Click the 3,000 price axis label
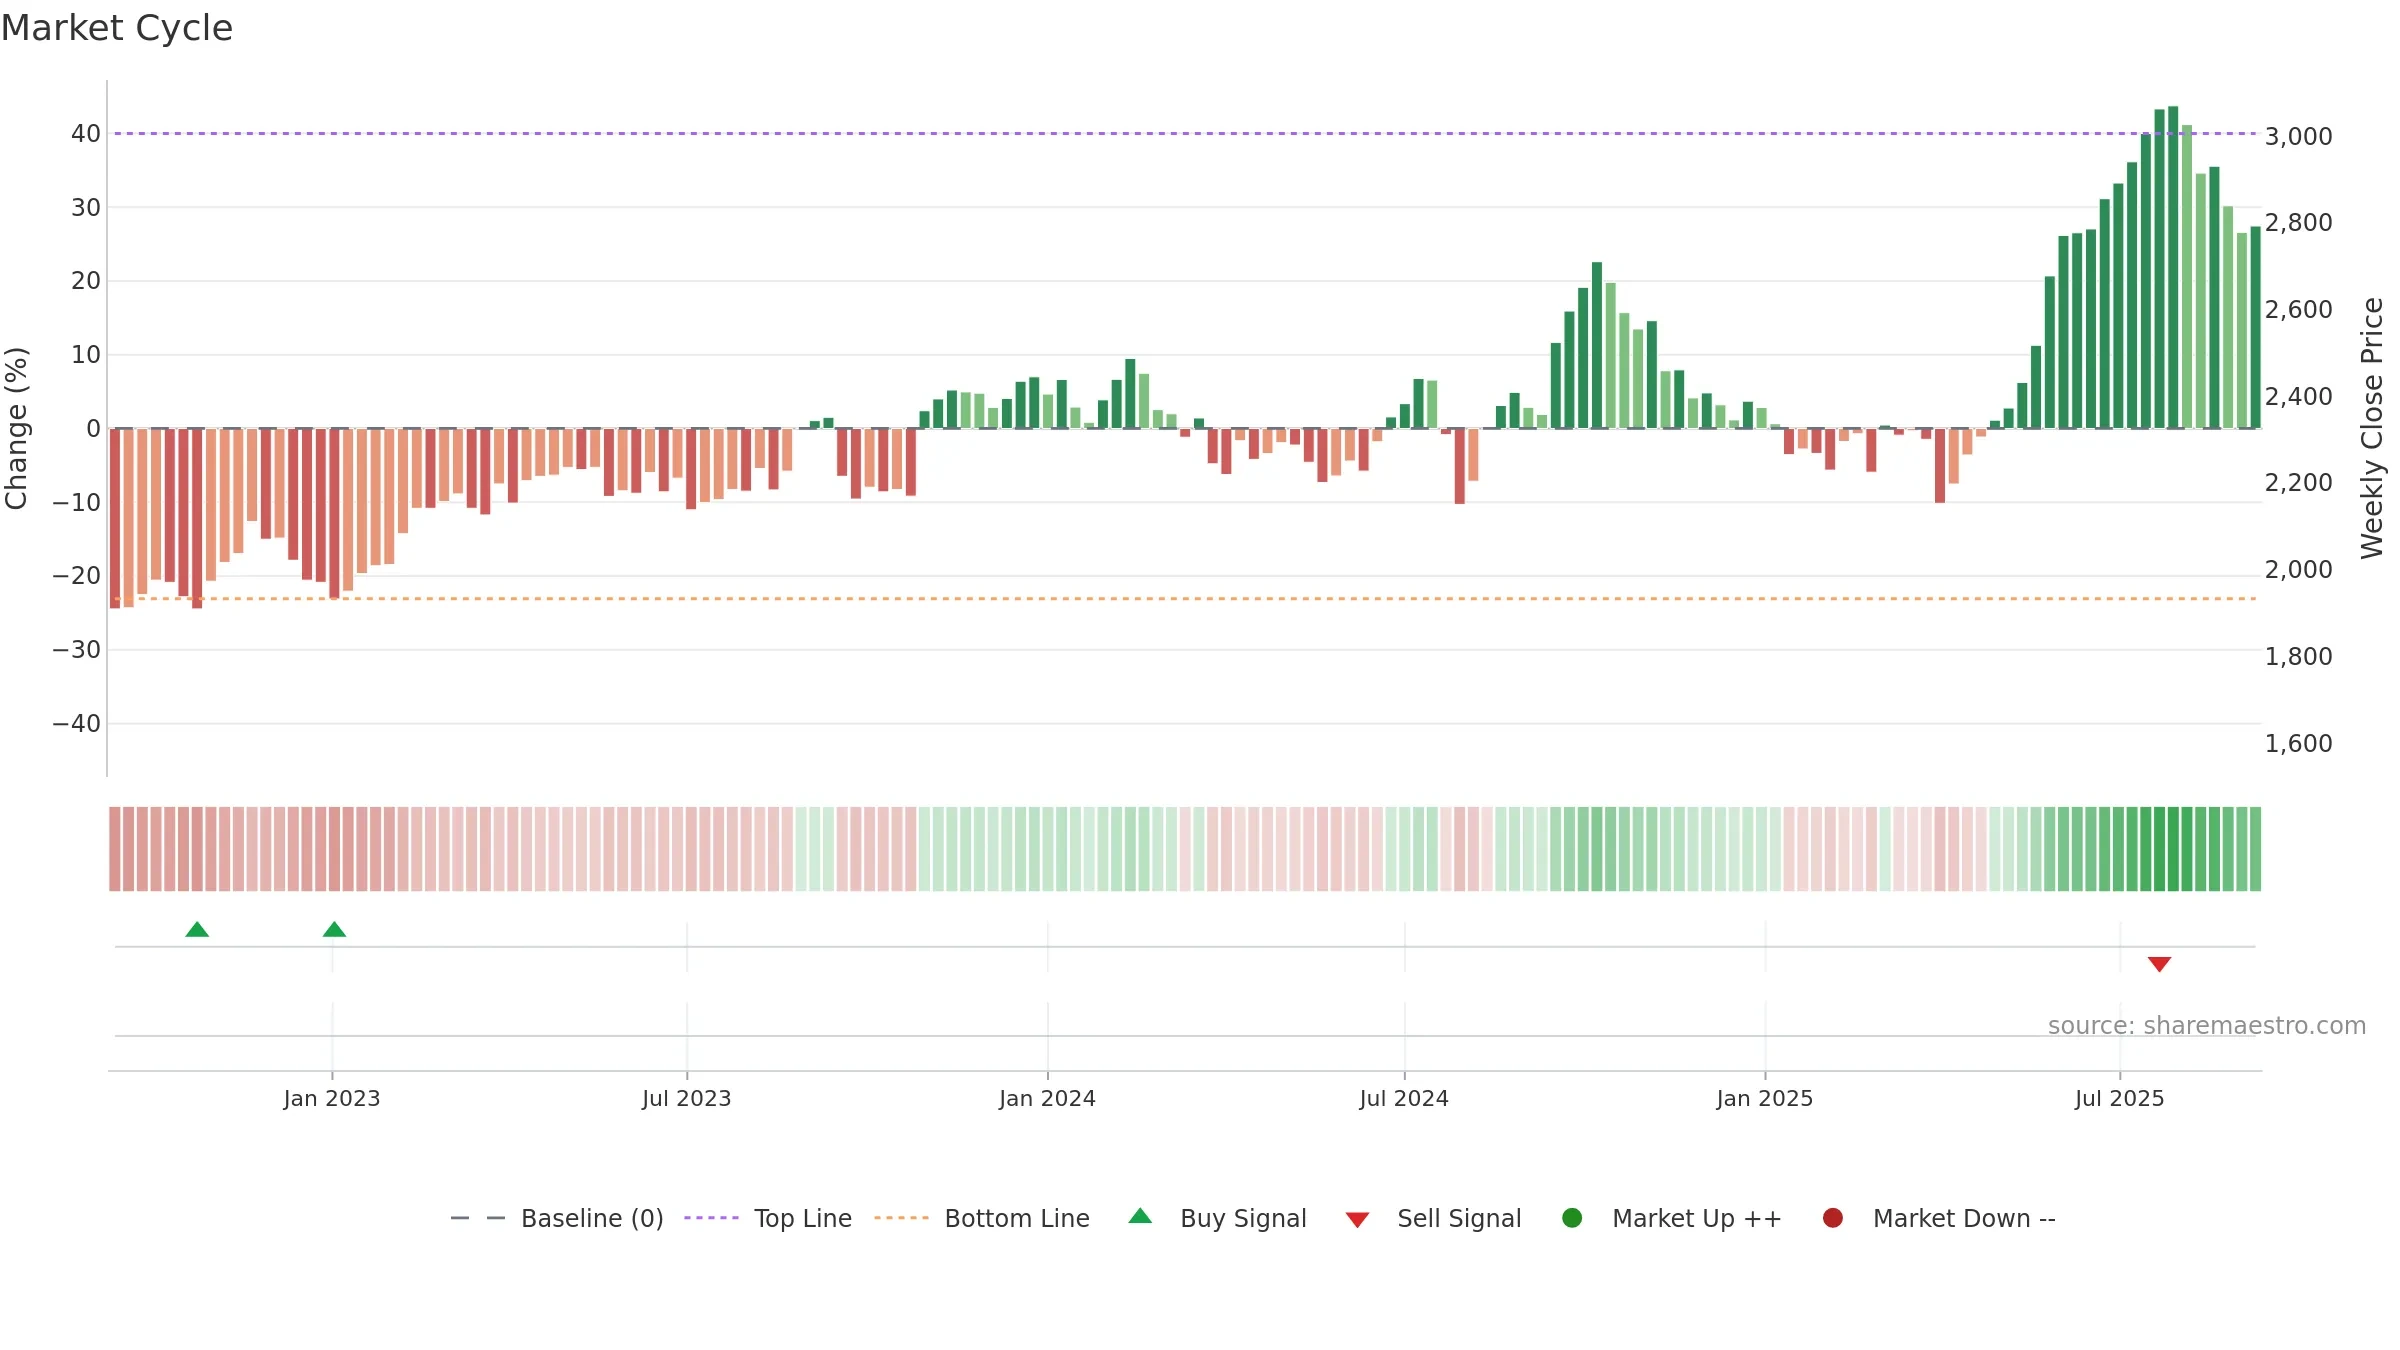Screen dimensions: 2400x1350 (x=2299, y=137)
